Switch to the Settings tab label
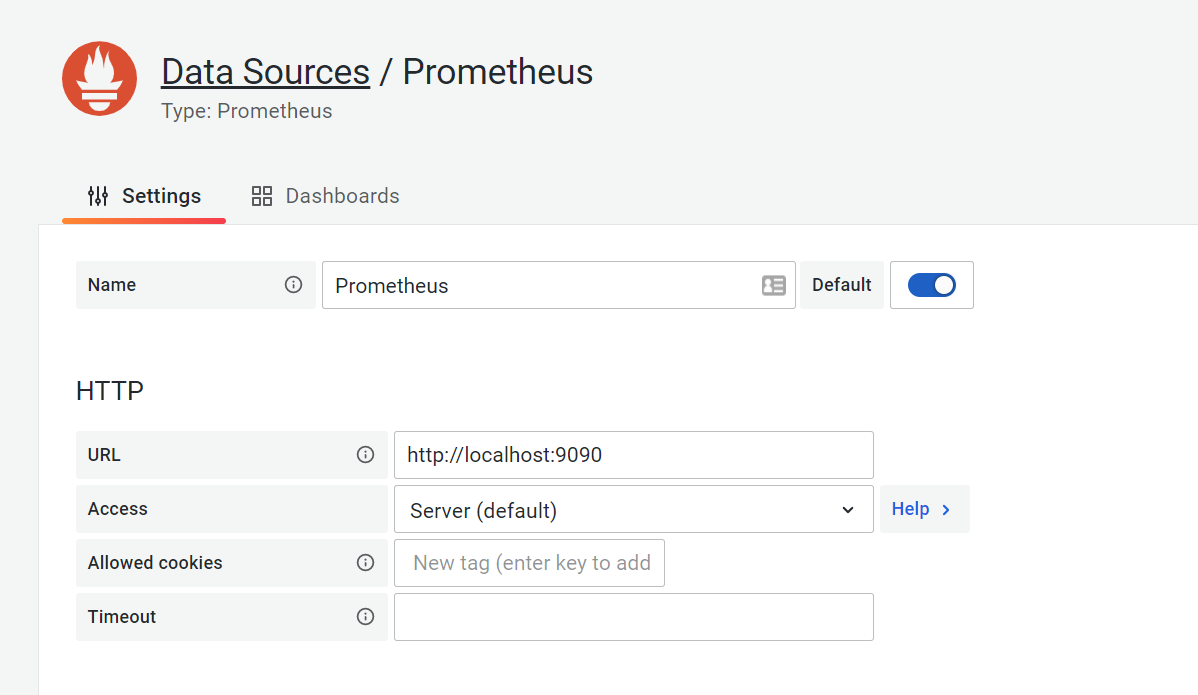This screenshot has height=695, width=1198. [x=161, y=196]
